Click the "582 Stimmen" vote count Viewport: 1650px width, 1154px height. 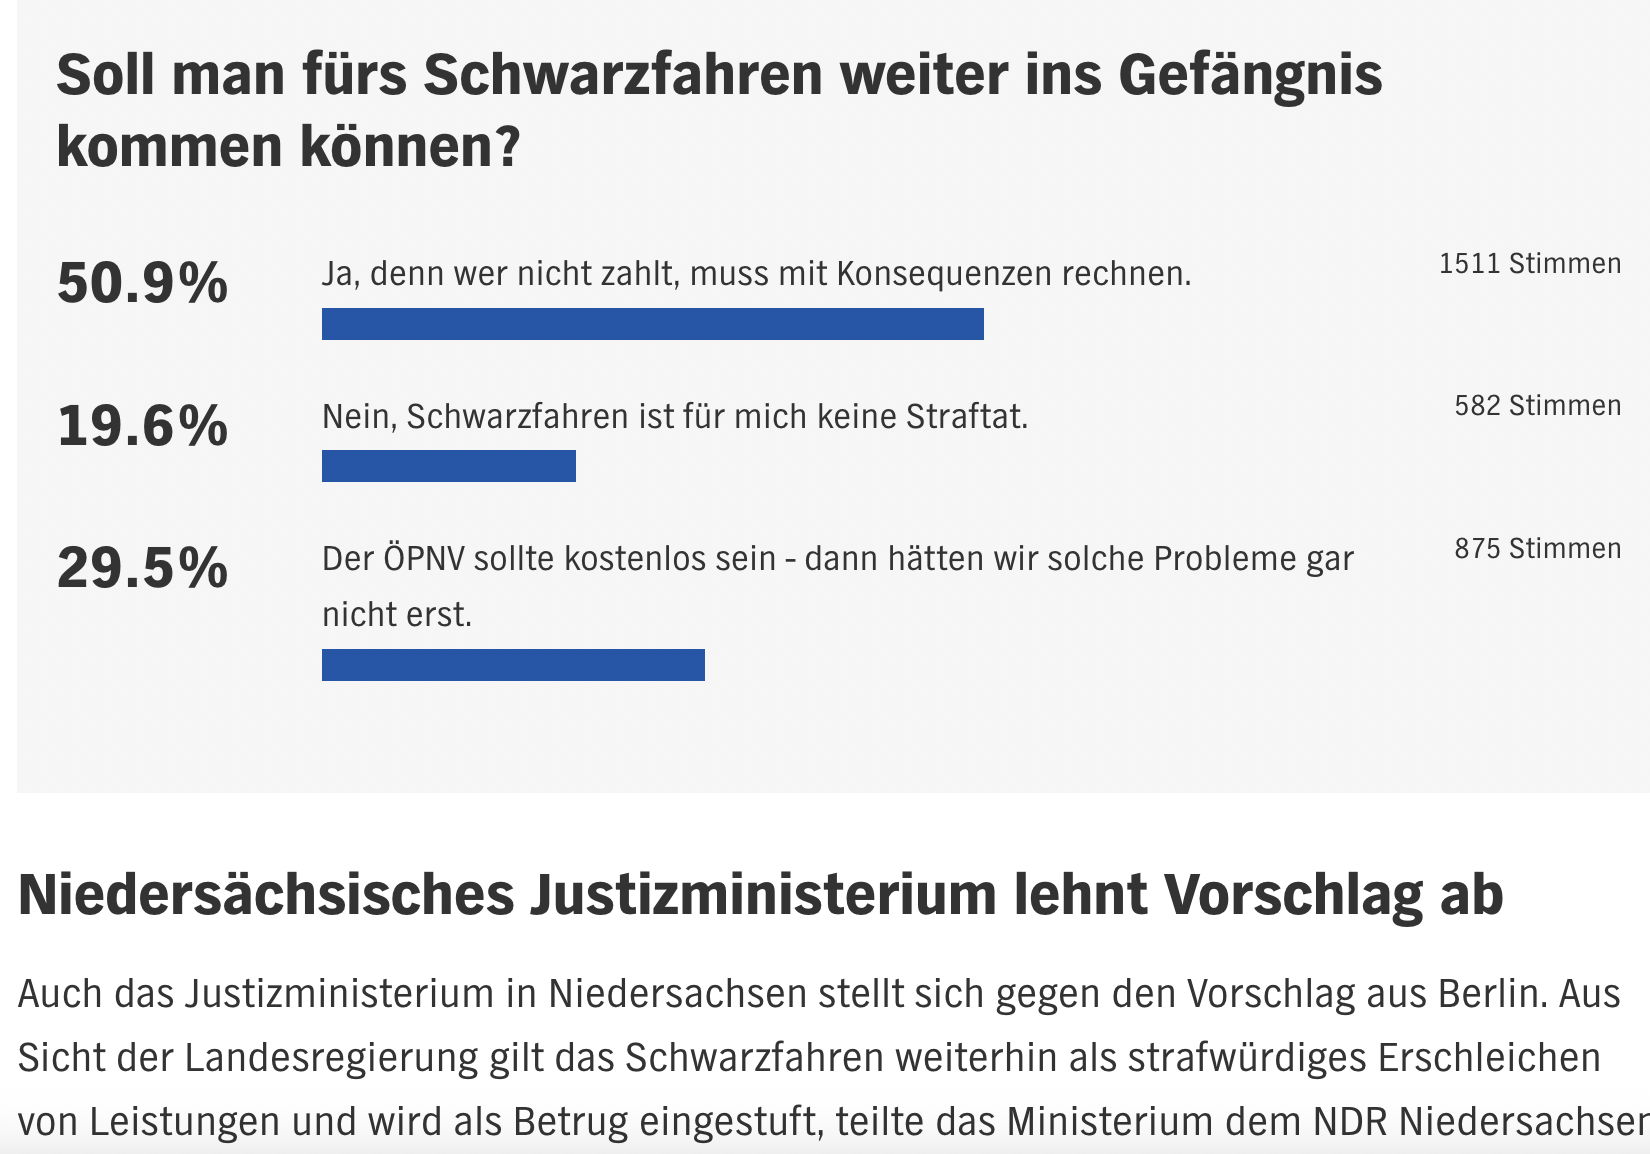point(1537,406)
